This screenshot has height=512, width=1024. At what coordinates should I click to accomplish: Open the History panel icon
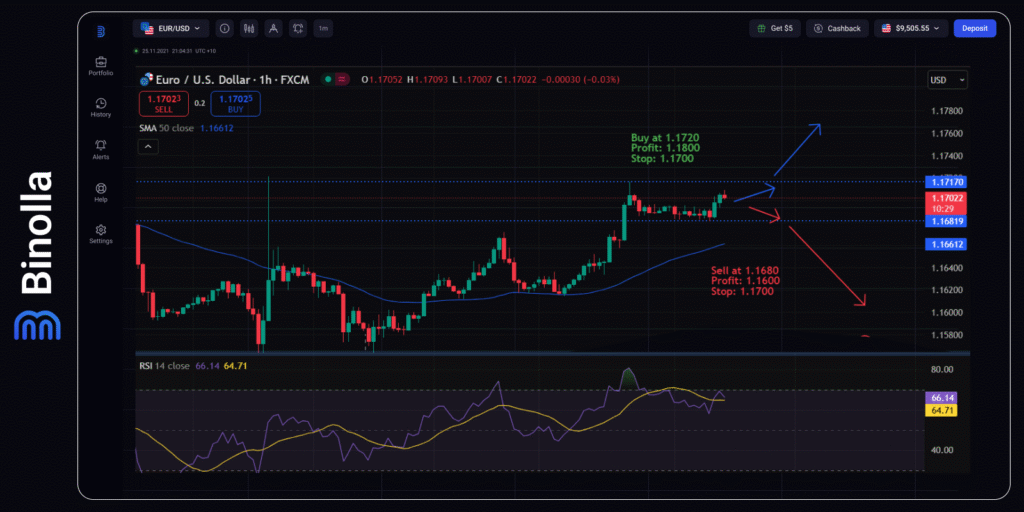tap(100, 103)
